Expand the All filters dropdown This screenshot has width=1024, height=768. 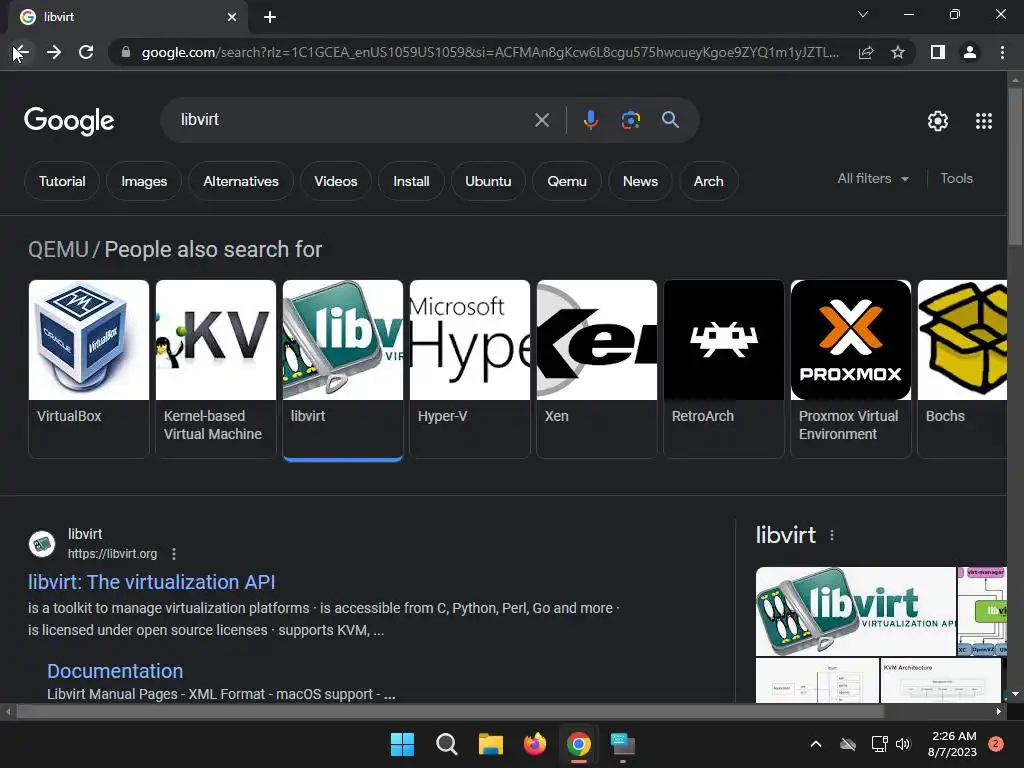(873, 178)
